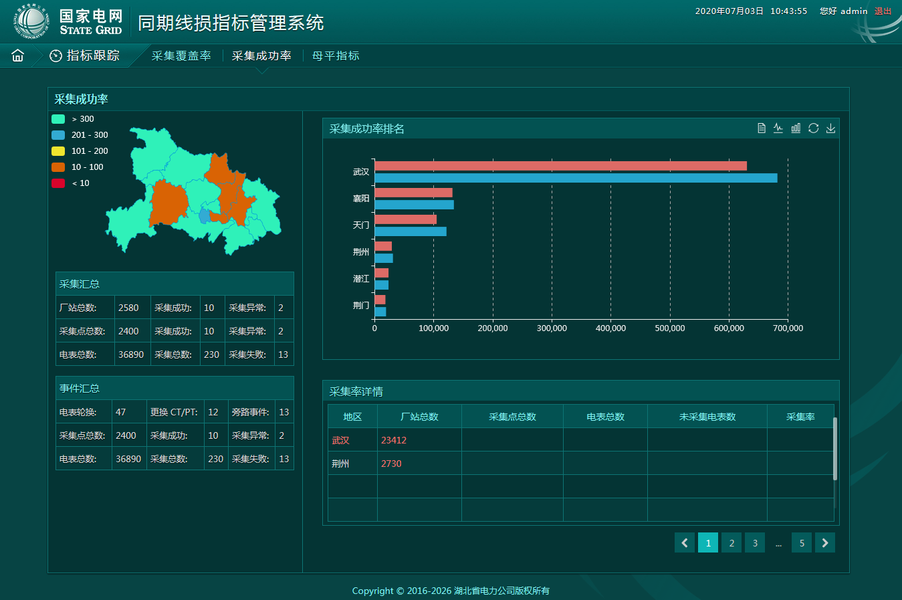
Task: Click the 事件汇总 panel header
Action: 175,388
